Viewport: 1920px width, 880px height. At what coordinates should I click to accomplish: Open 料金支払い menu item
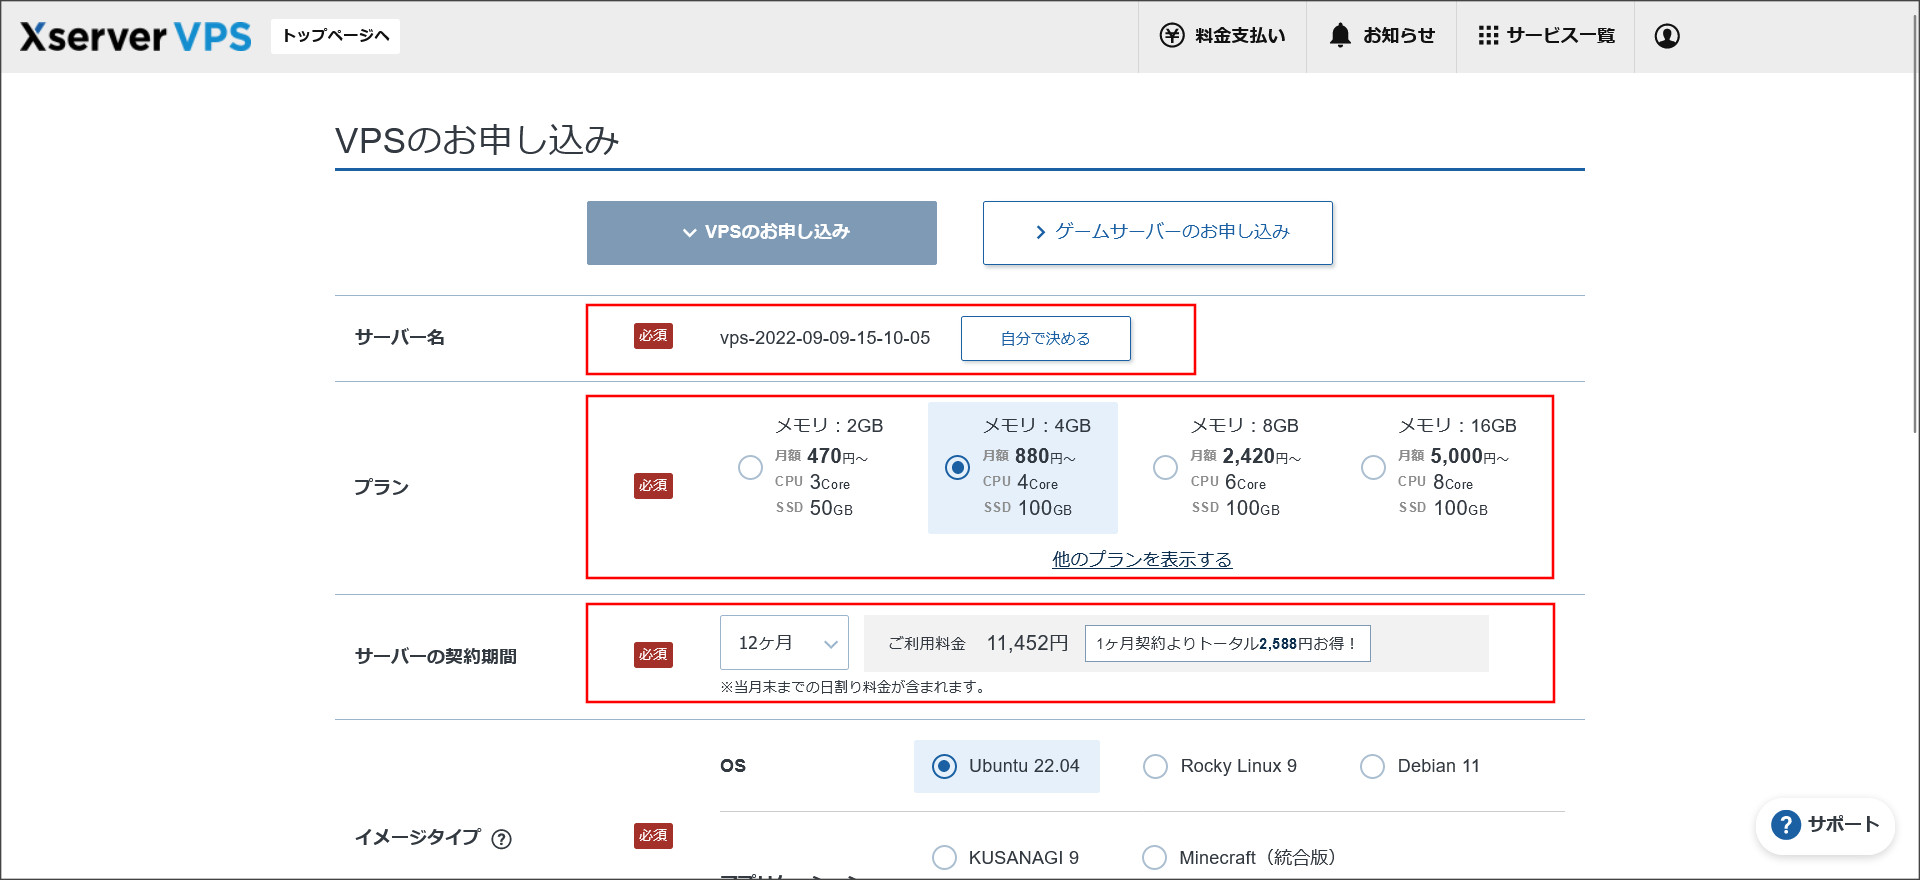[x=1222, y=36]
